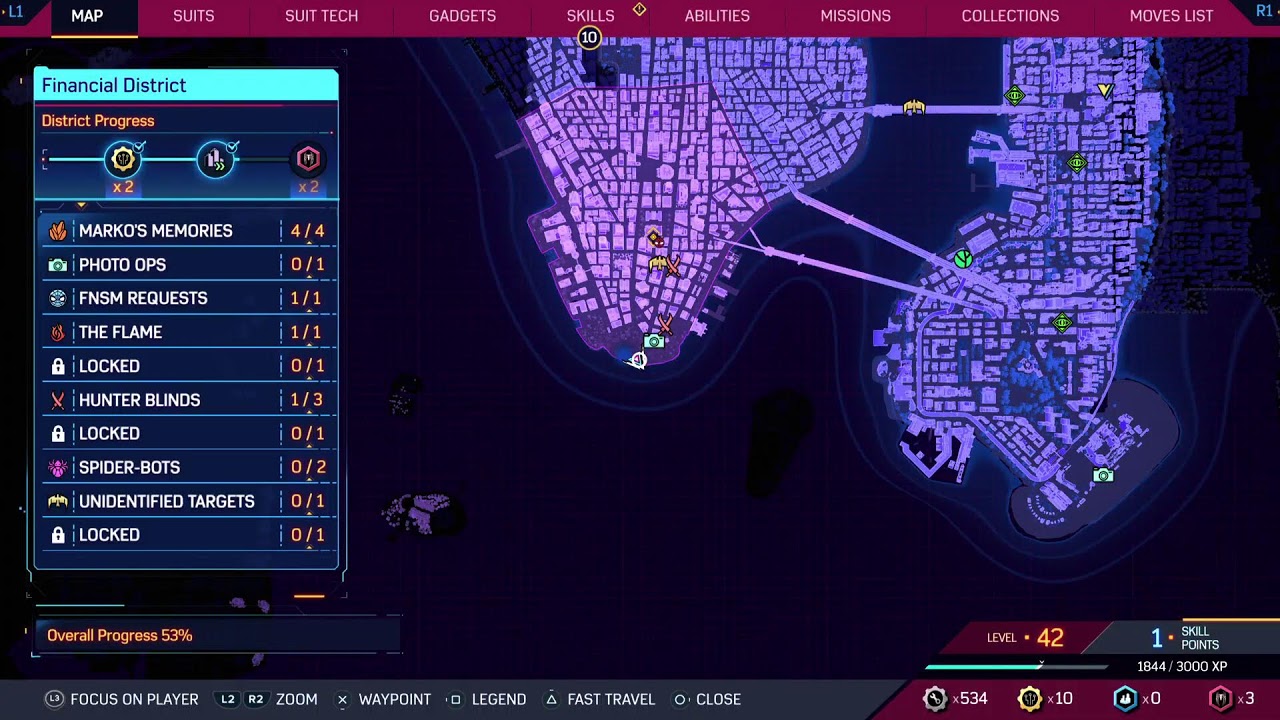Click the green diamond marker below the yellow triangle
The height and width of the screenshot is (720, 1280).
click(1077, 163)
